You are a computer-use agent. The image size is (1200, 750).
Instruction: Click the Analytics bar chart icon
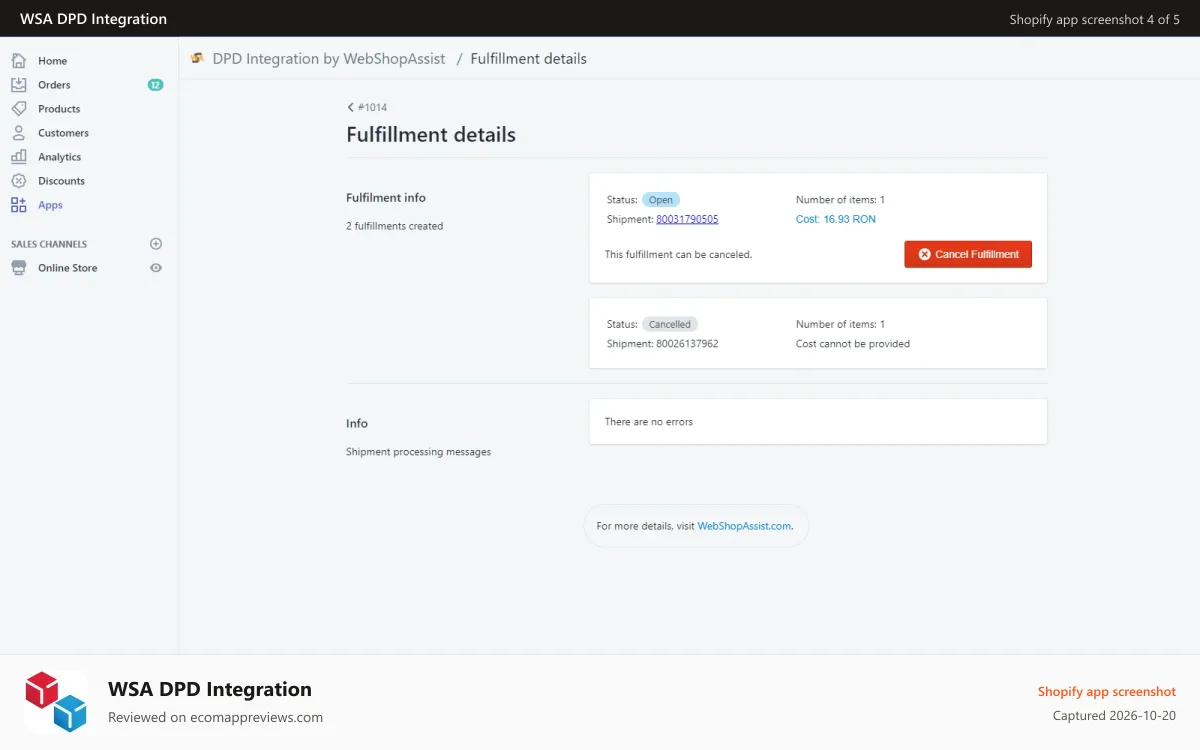pos(18,157)
